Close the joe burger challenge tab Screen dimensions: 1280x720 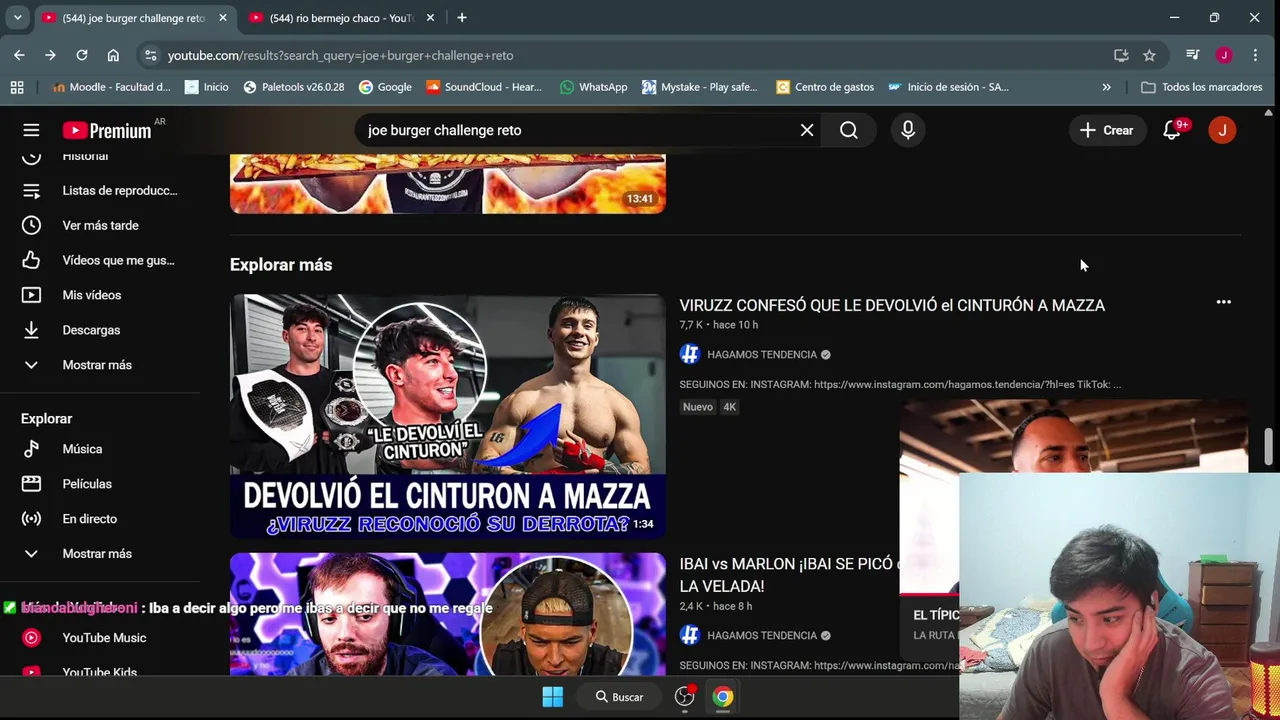pos(222,18)
